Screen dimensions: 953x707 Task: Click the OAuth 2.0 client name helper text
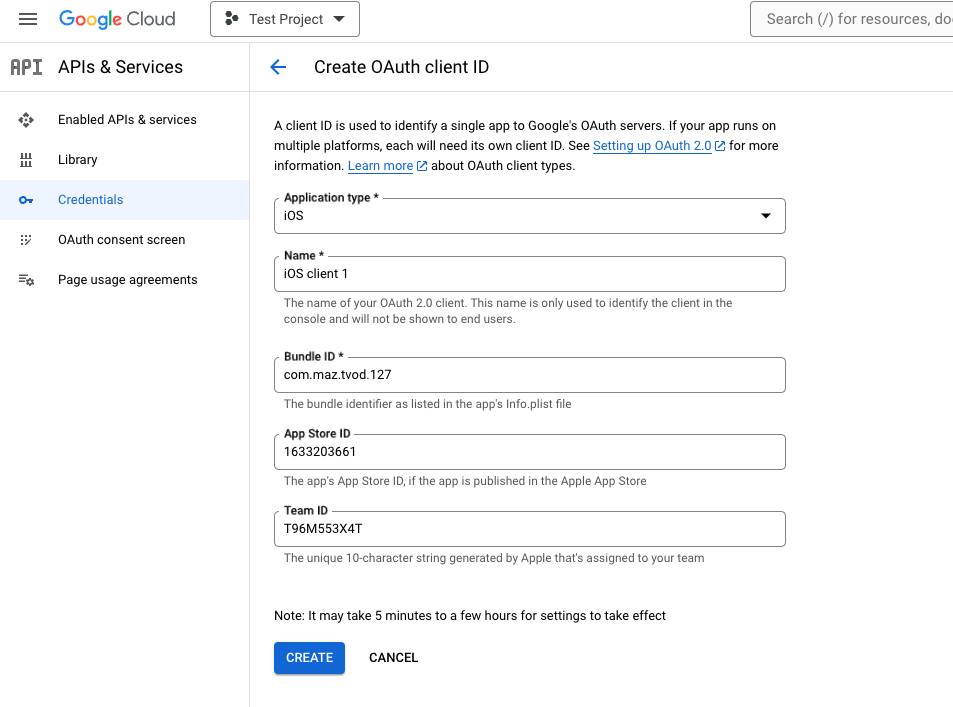(508, 311)
